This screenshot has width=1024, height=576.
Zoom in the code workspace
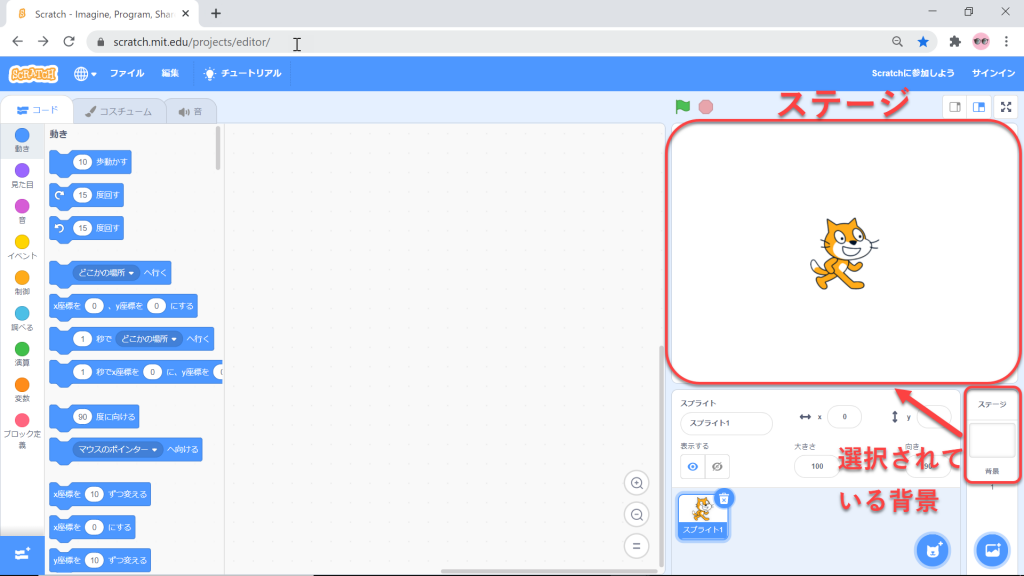[636, 483]
